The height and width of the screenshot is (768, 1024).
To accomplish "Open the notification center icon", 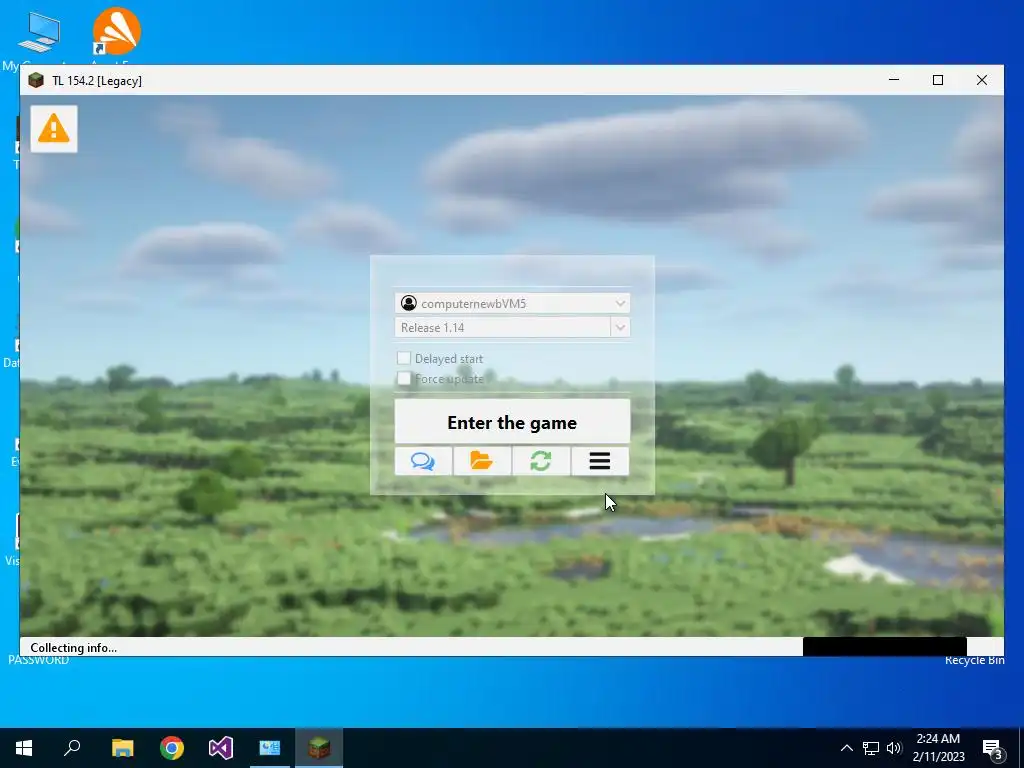I will [x=993, y=749].
